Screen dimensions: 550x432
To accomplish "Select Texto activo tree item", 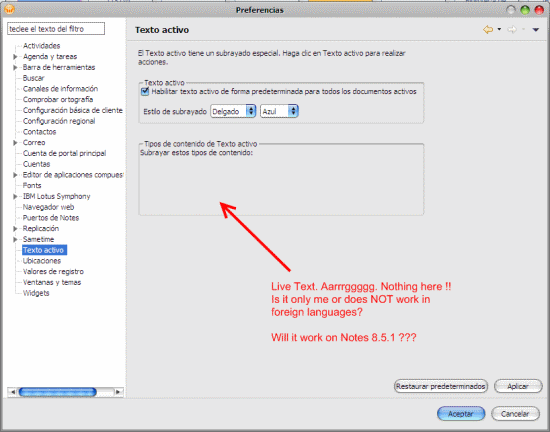I will pos(44,250).
